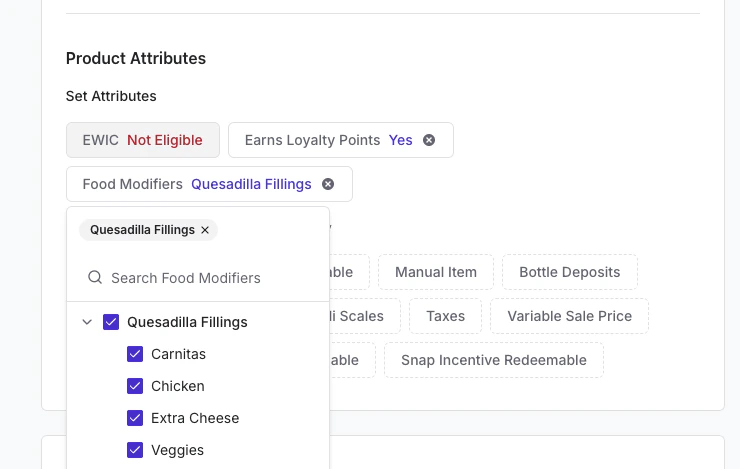The height and width of the screenshot is (469, 740).
Task: Click the search magnifier icon
Action: (95, 278)
